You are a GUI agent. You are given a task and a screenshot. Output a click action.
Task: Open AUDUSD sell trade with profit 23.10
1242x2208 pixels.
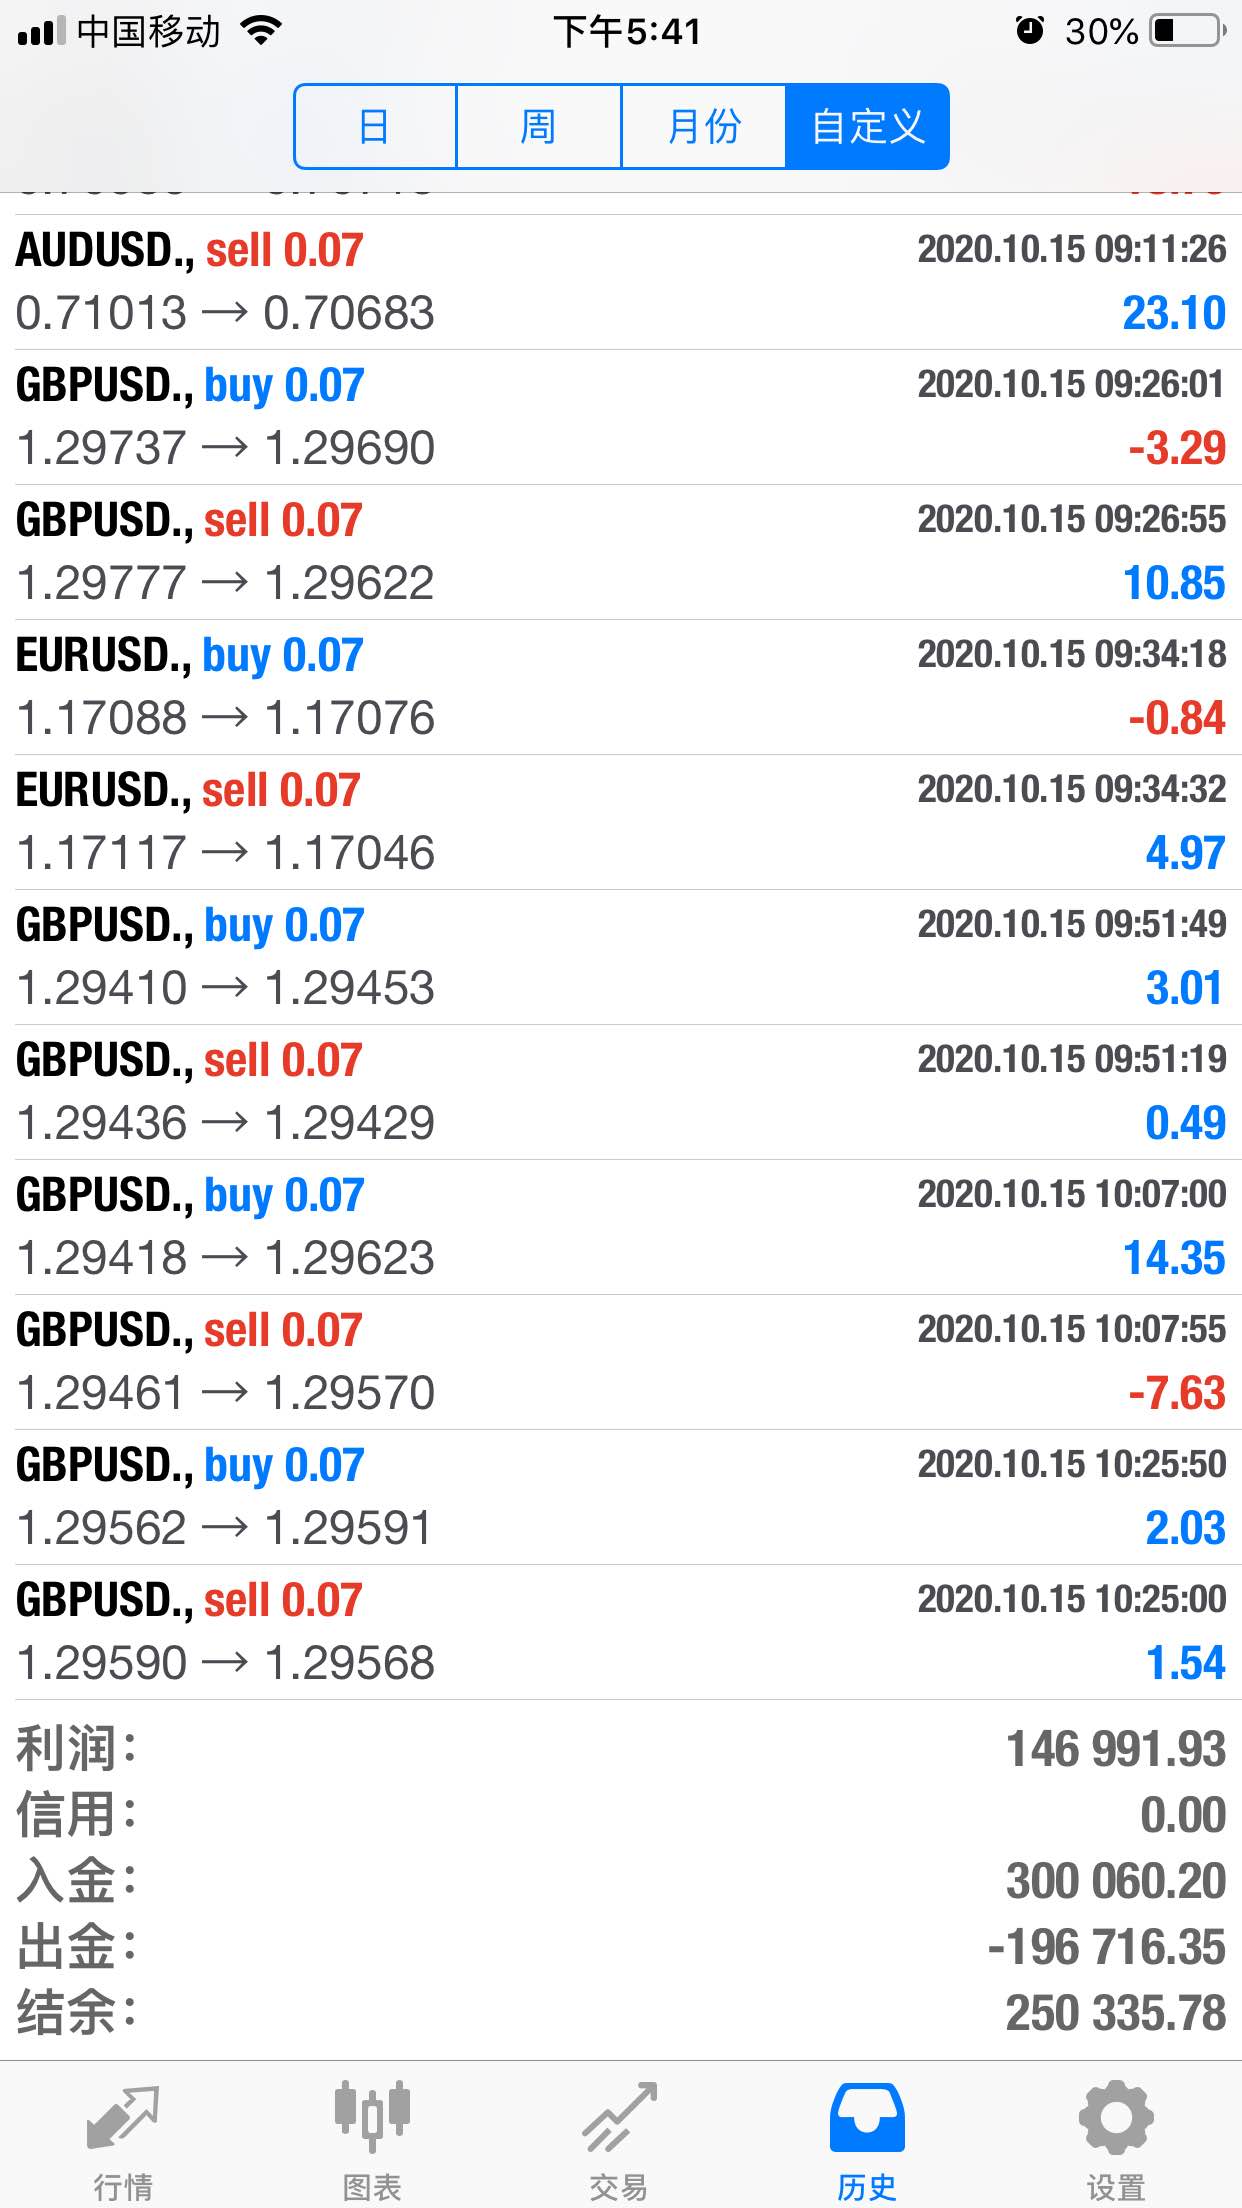point(621,282)
